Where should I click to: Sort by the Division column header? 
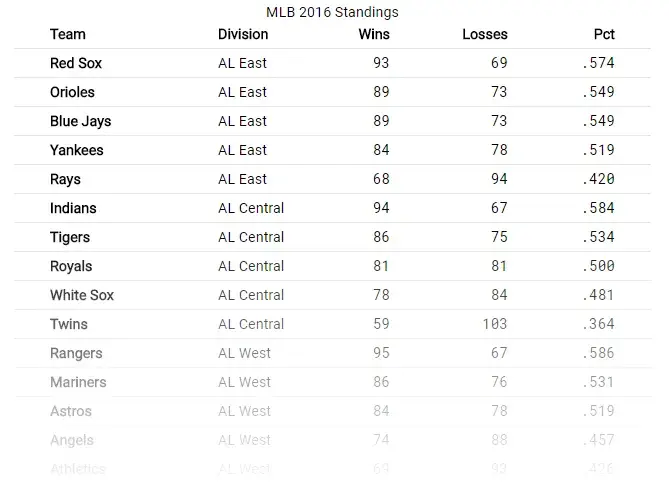click(243, 34)
